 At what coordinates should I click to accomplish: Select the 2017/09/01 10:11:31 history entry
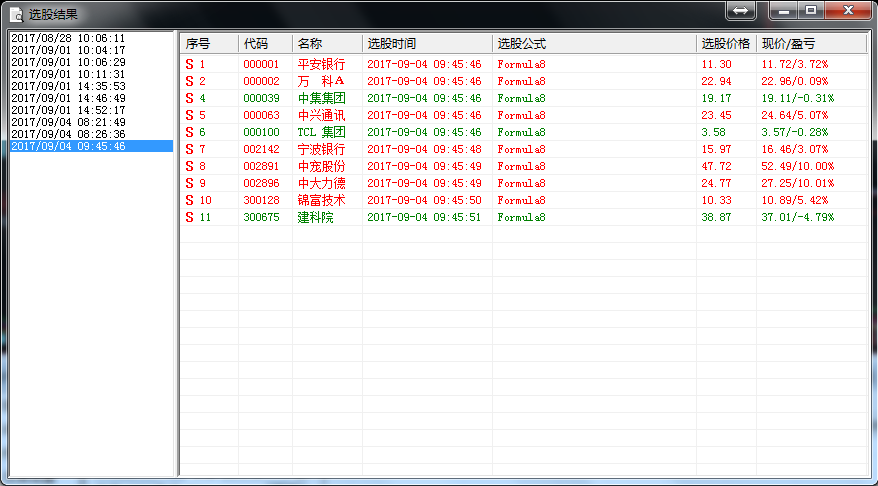pos(91,74)
